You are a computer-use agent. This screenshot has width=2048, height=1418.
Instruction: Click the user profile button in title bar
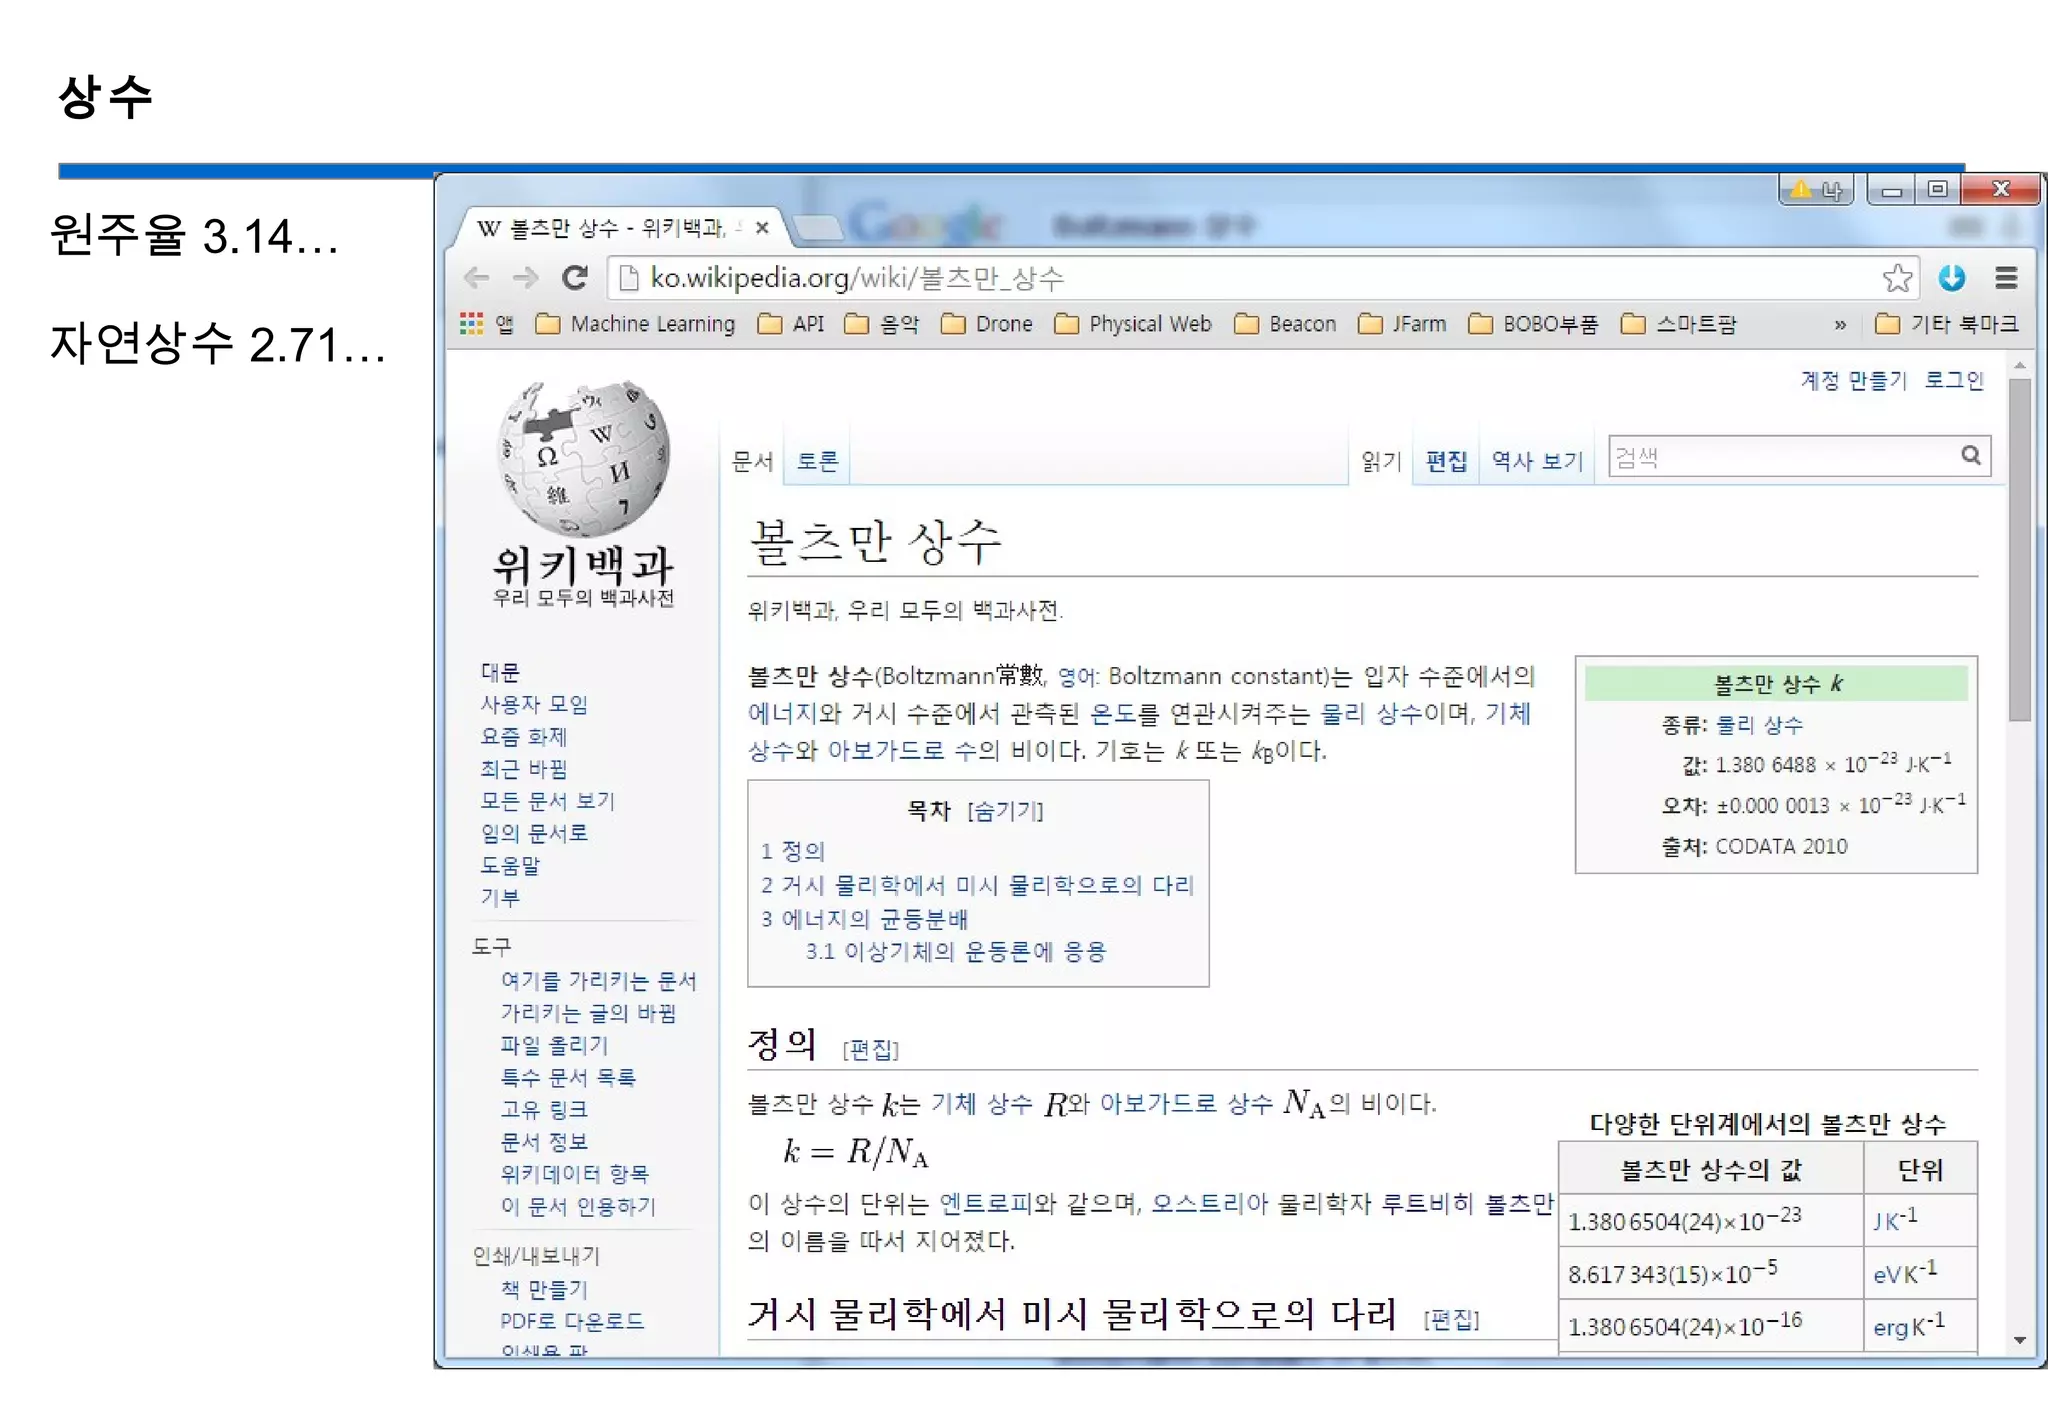pyautogui.click(x=1816, y=189)
